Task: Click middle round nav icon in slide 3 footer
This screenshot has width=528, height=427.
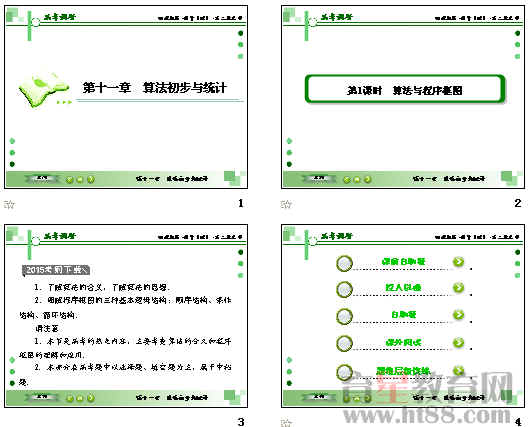Action: [80, 399]
